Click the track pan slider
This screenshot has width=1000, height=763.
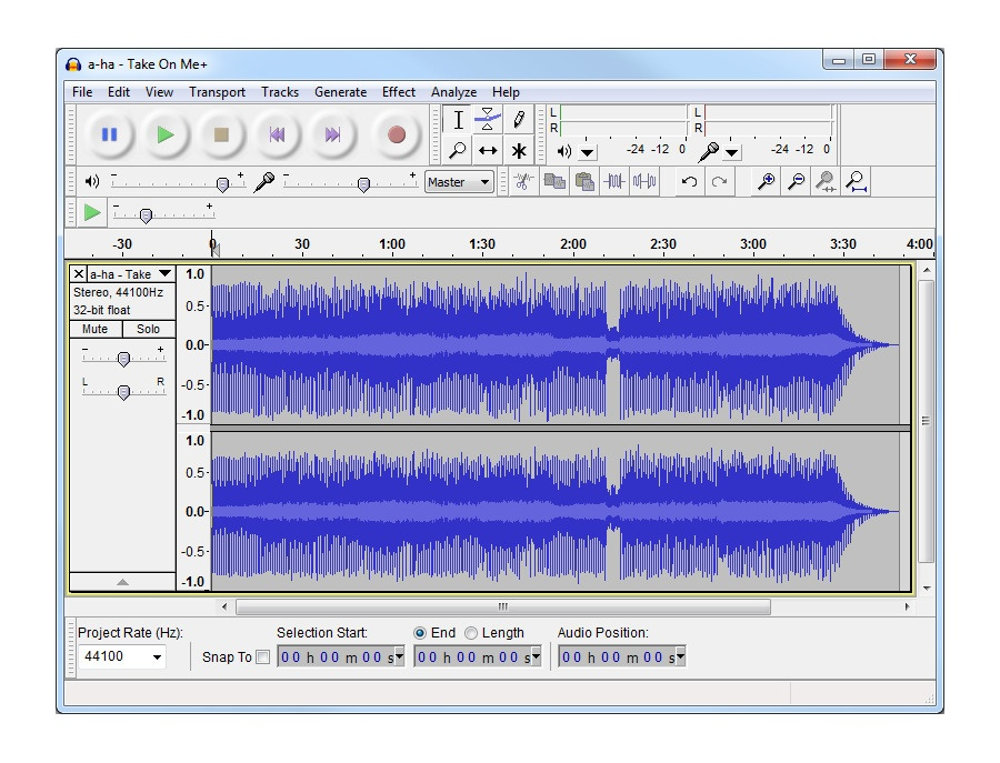click(123, 392)
